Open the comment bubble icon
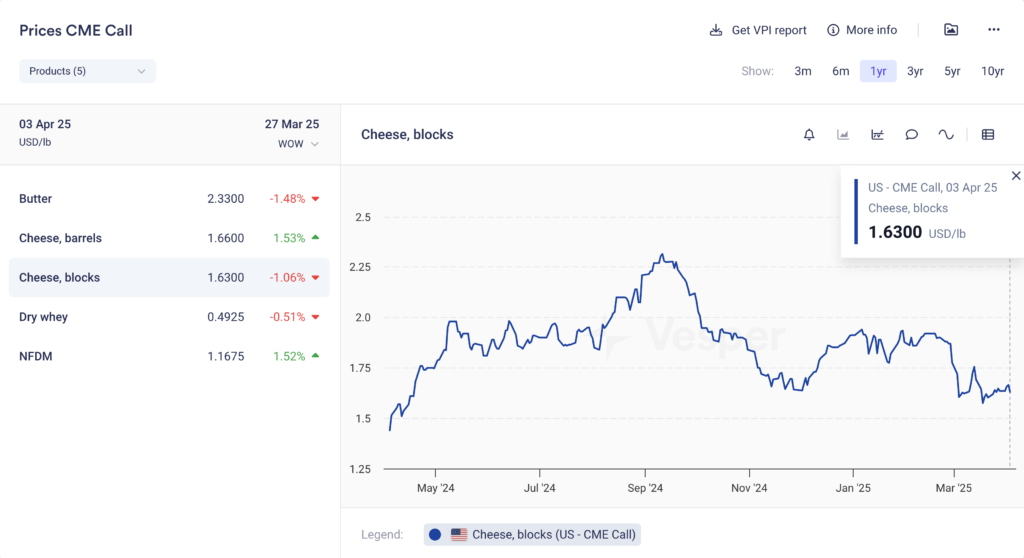 (911, 135)
